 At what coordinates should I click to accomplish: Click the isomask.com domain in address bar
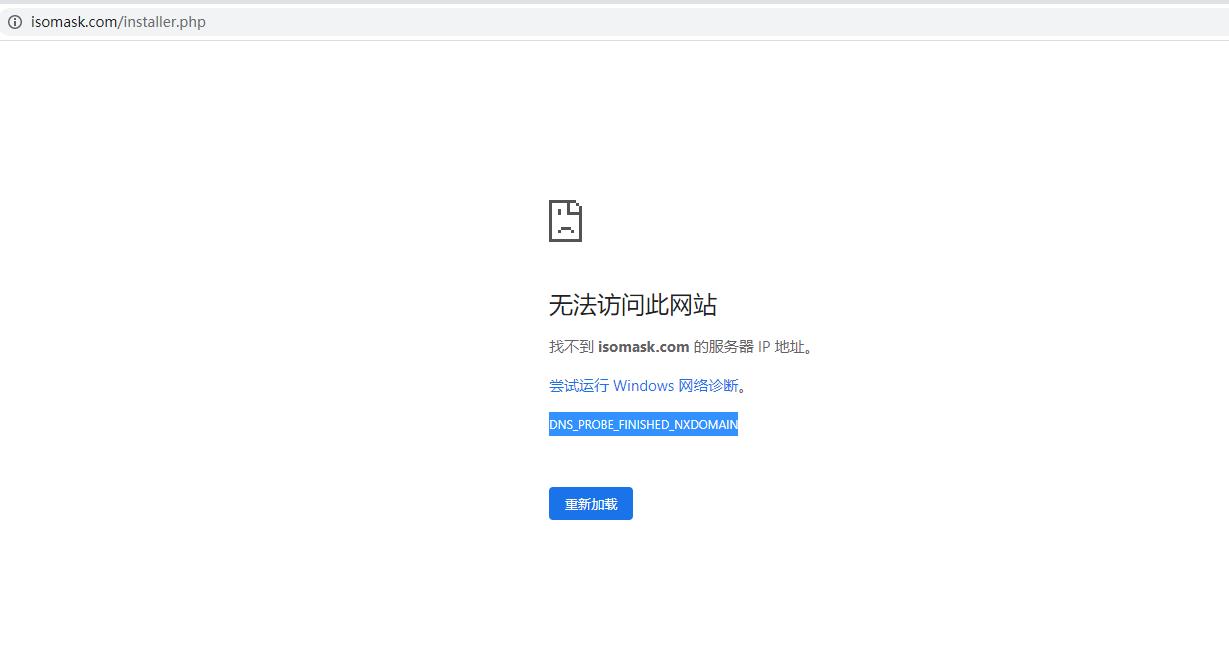click(74, 22)
